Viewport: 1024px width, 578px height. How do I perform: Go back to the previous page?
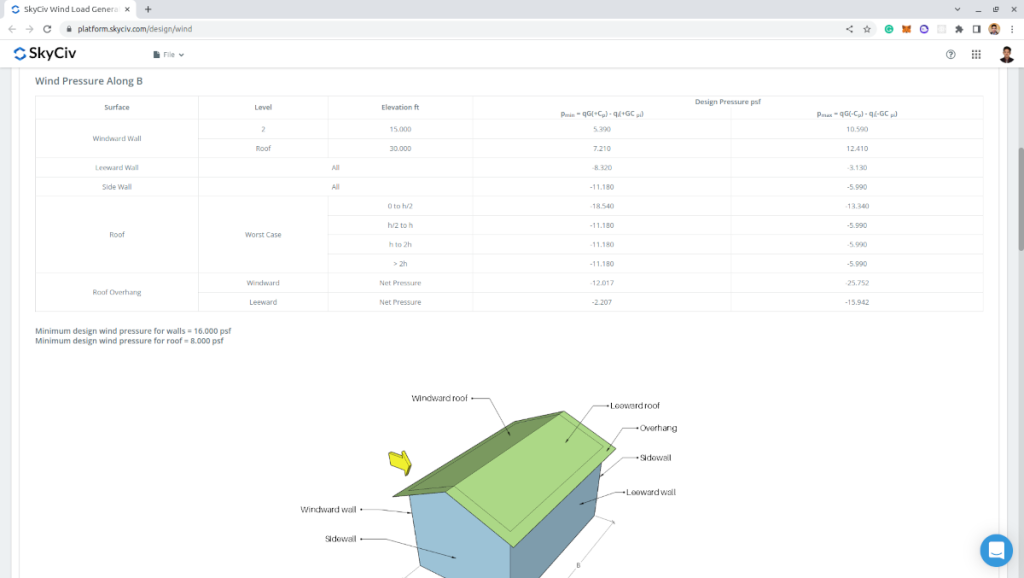pyautogui.click(x=12, y=29)
